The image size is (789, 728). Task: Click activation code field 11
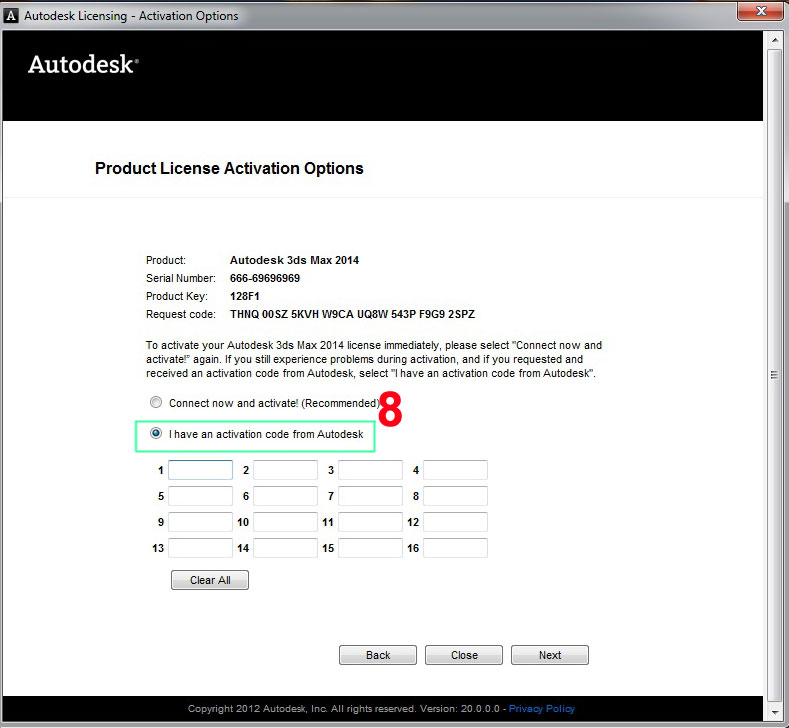[370, 522]
